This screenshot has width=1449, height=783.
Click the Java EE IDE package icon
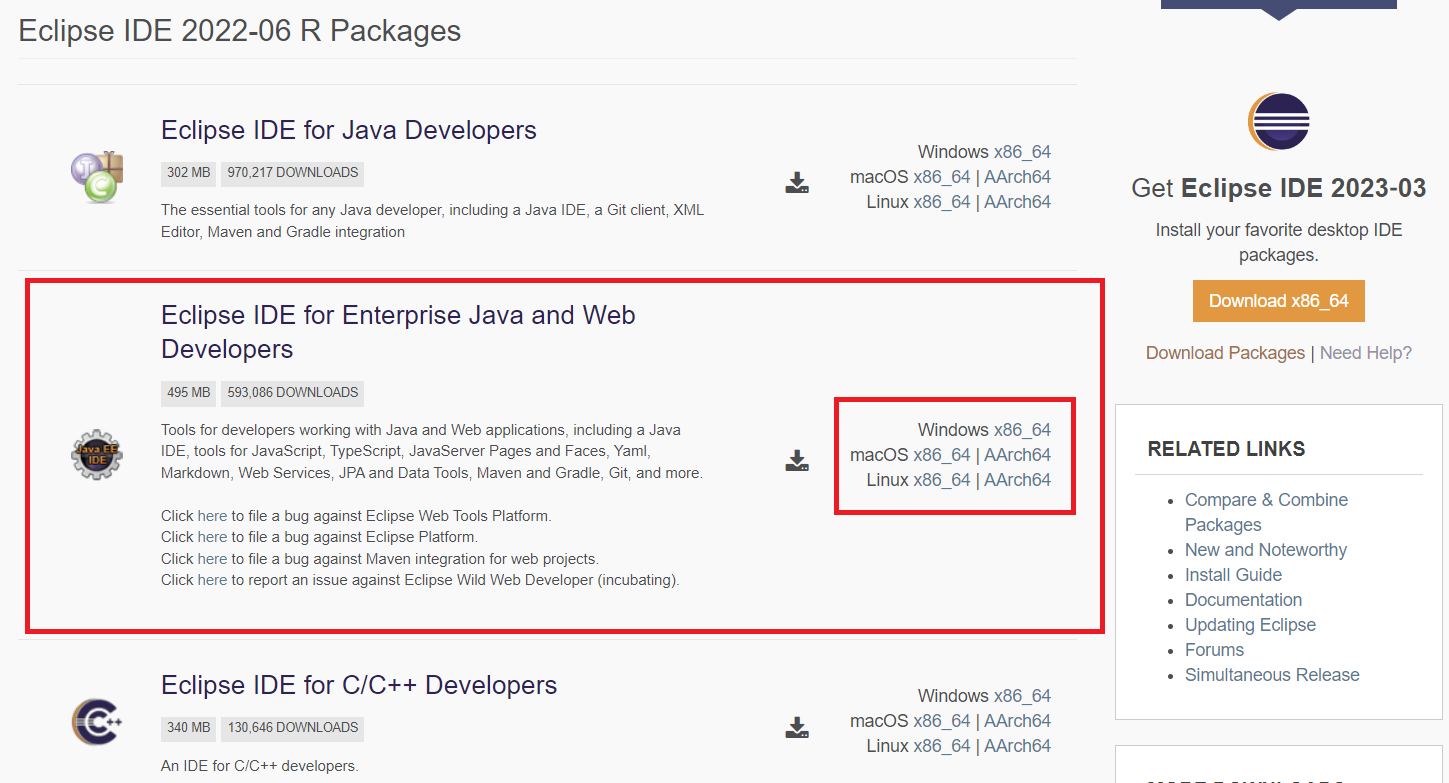97,456
